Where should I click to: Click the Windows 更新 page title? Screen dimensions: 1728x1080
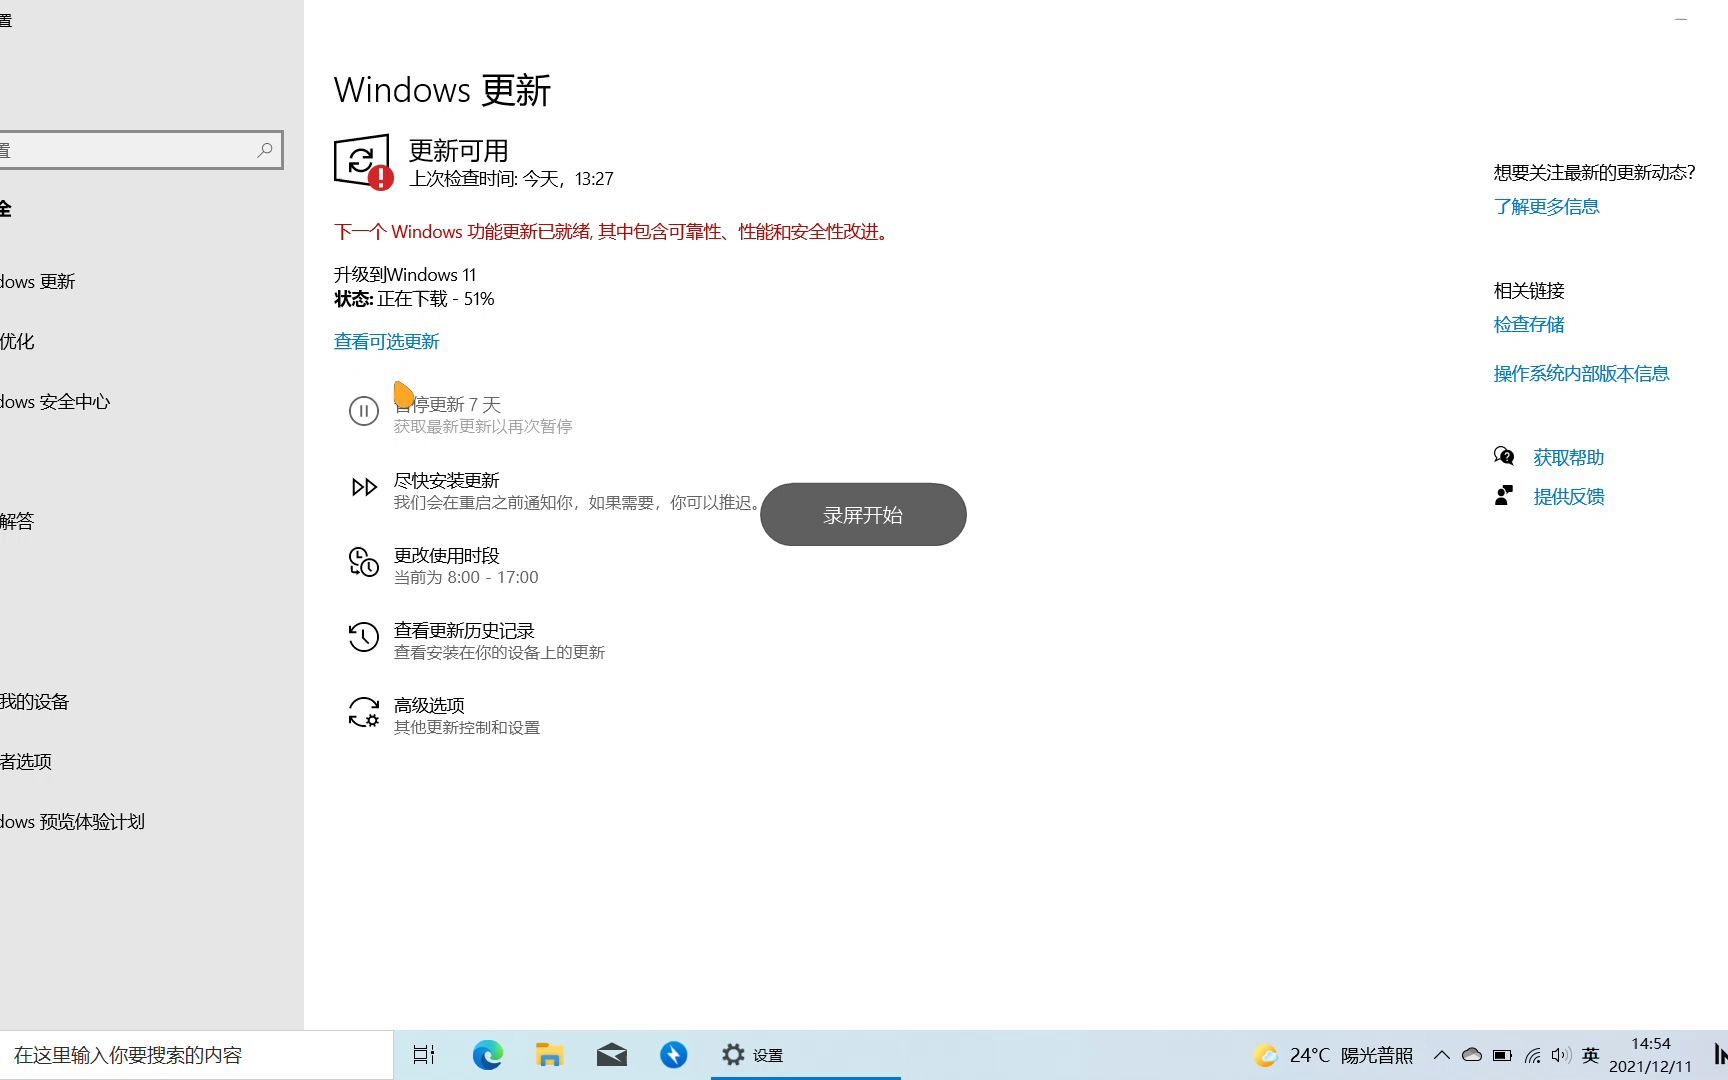click(442, 90)
